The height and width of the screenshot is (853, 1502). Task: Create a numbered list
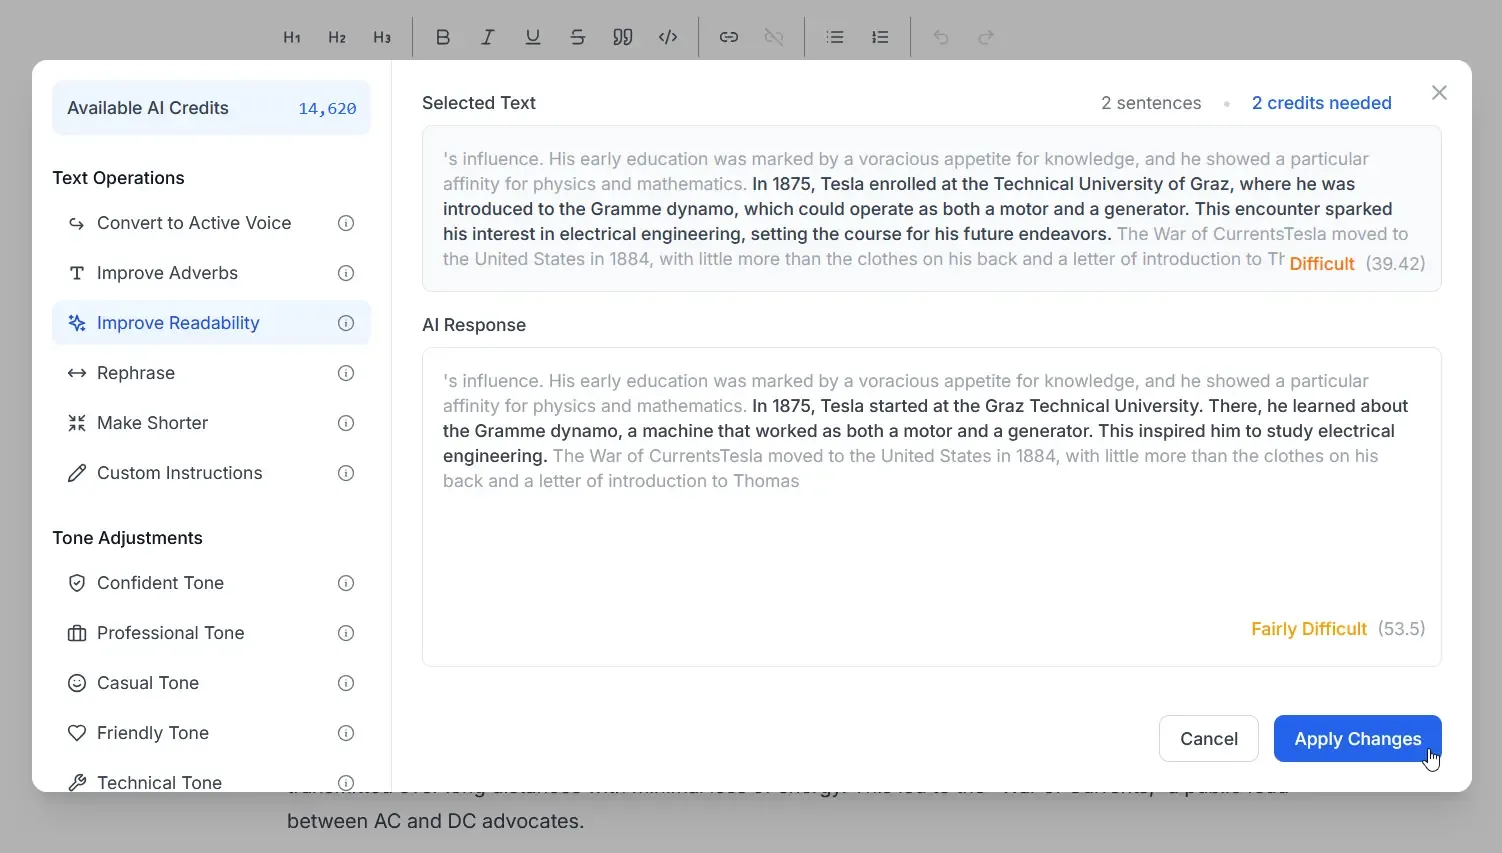(880, 37)
